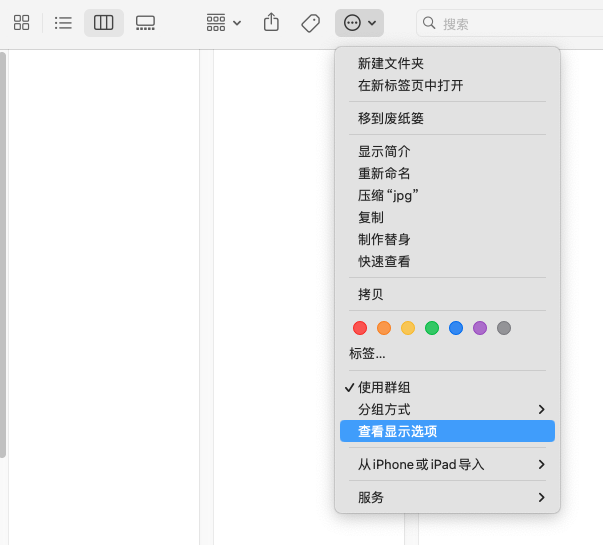Toggle 使用群组 checked option
This screenshot has height=545, width=603.
(x=384, y=387)
